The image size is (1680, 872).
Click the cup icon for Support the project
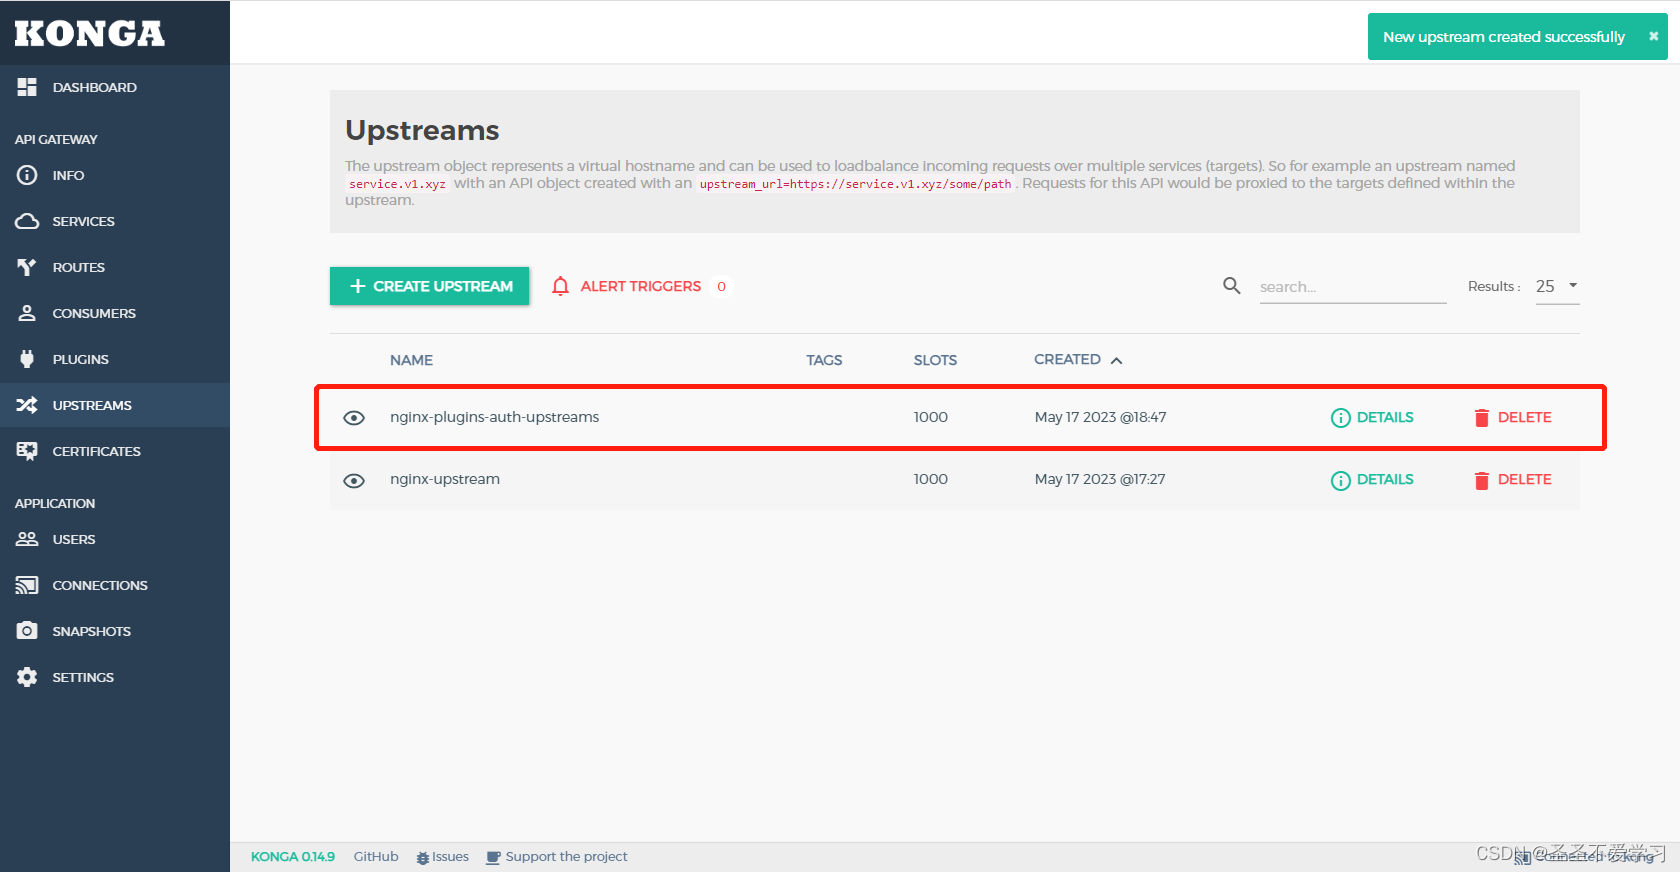click(x=493, y=857)
